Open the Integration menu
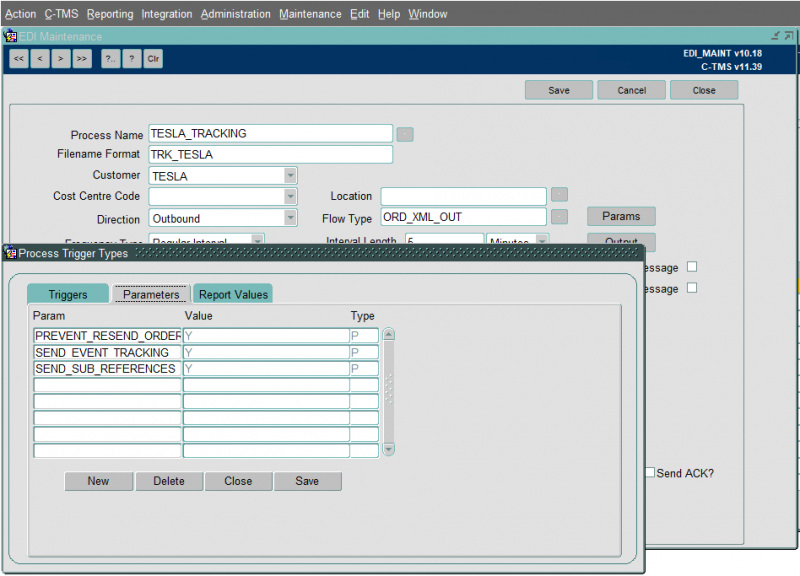The height and width of the screenshot is (576, 800). [167, 14]
